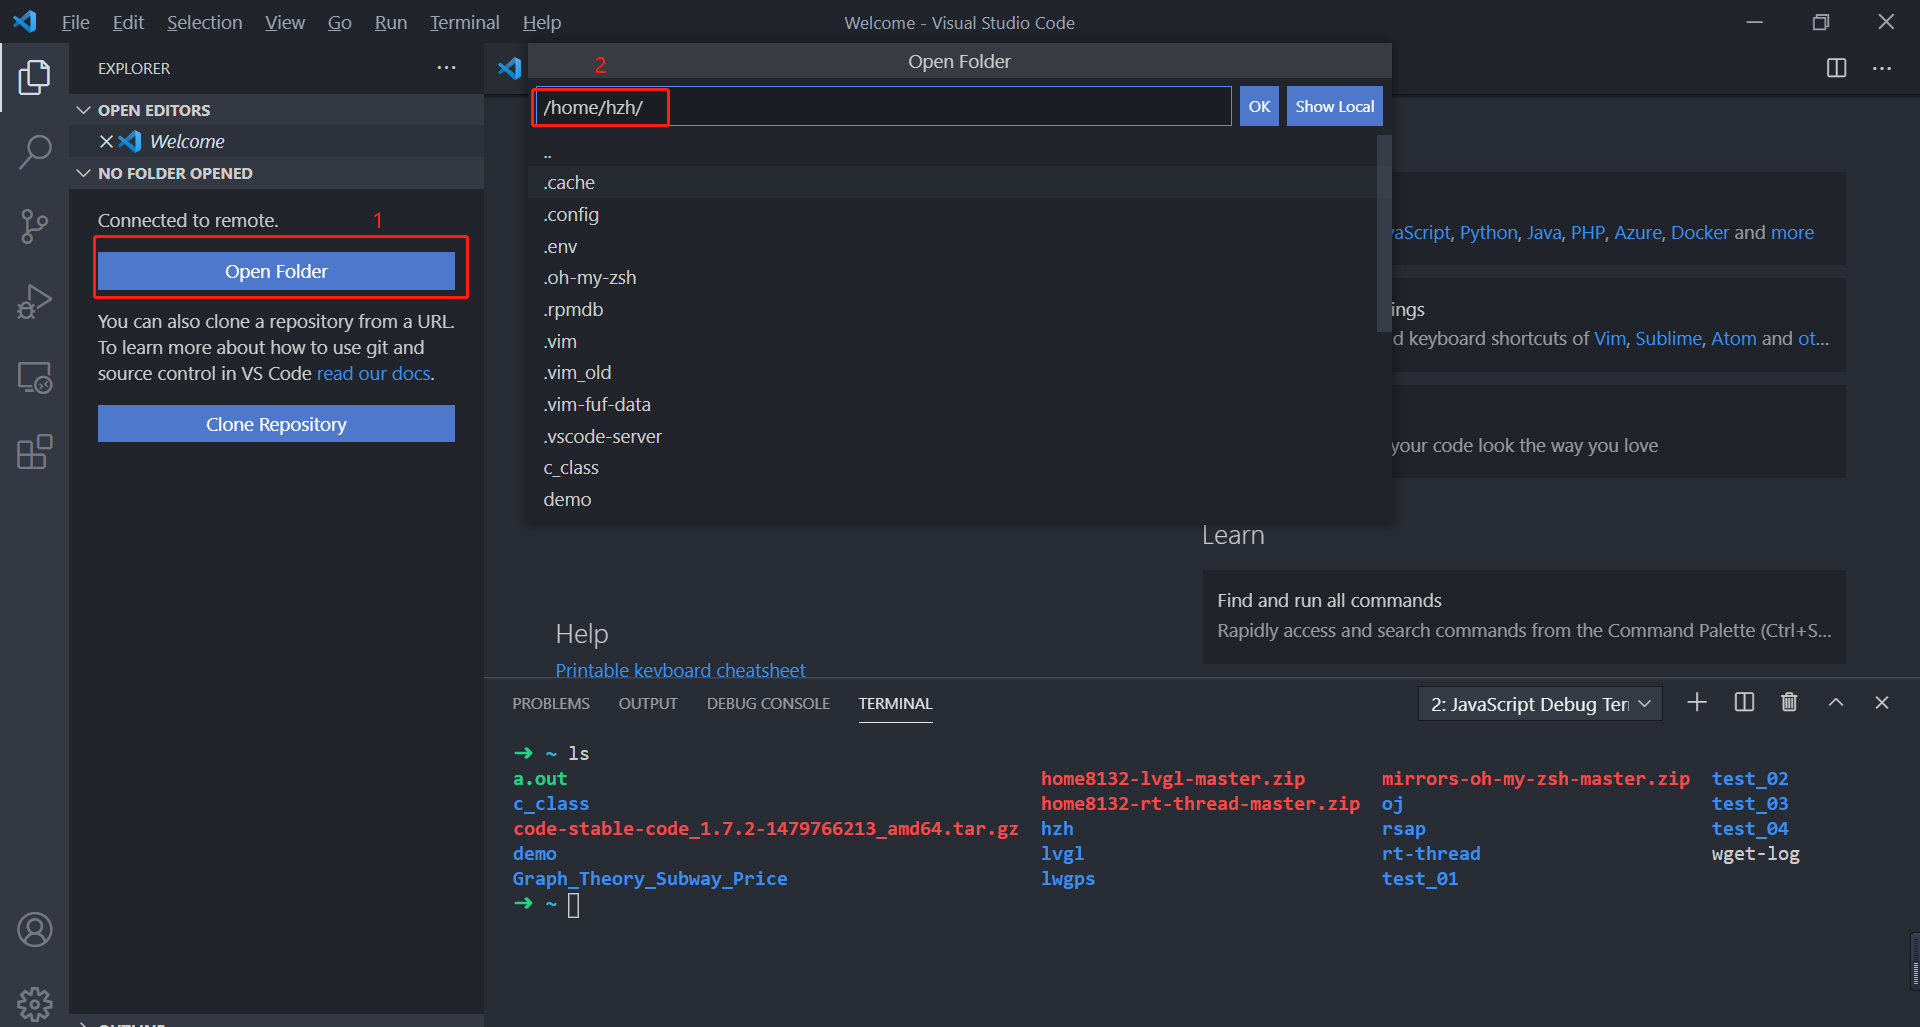Open the Find and run all commands card

tap(1524, 616)
